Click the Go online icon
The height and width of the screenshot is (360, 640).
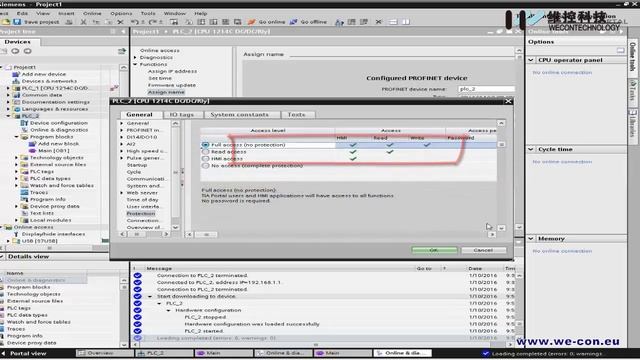[252, 22]
